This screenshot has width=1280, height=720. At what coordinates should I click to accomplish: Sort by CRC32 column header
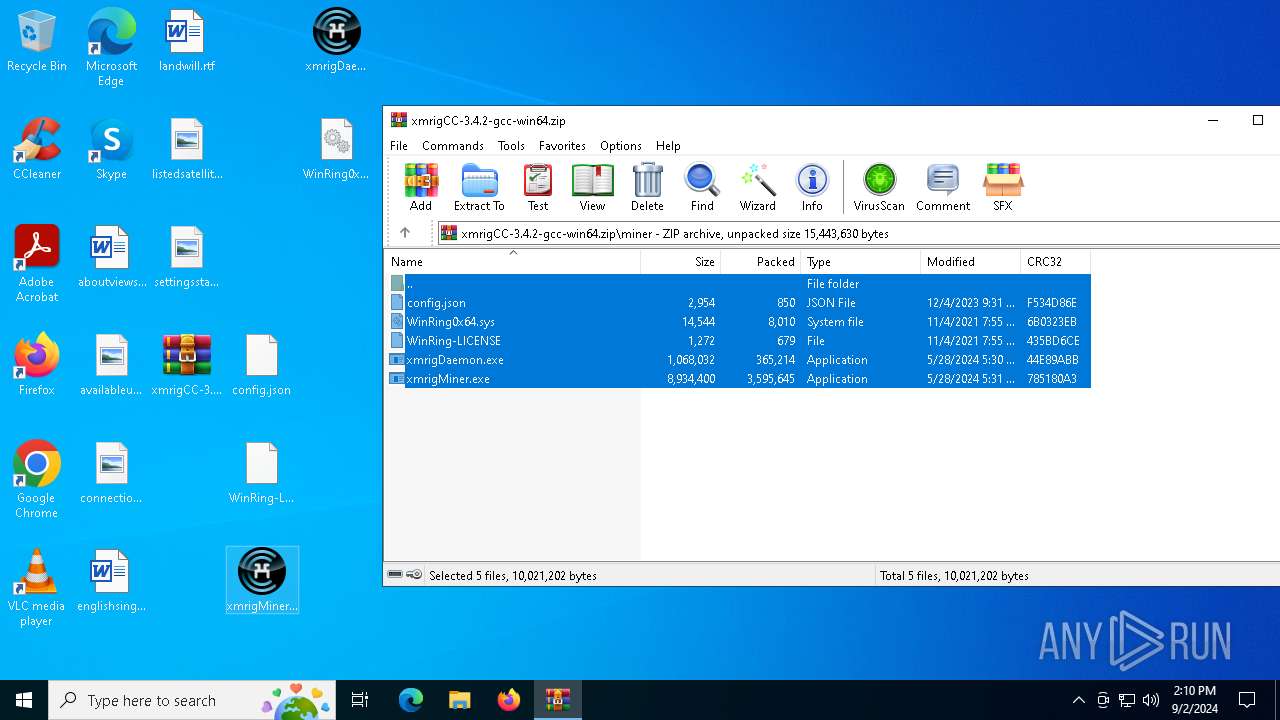point(1055,262)
